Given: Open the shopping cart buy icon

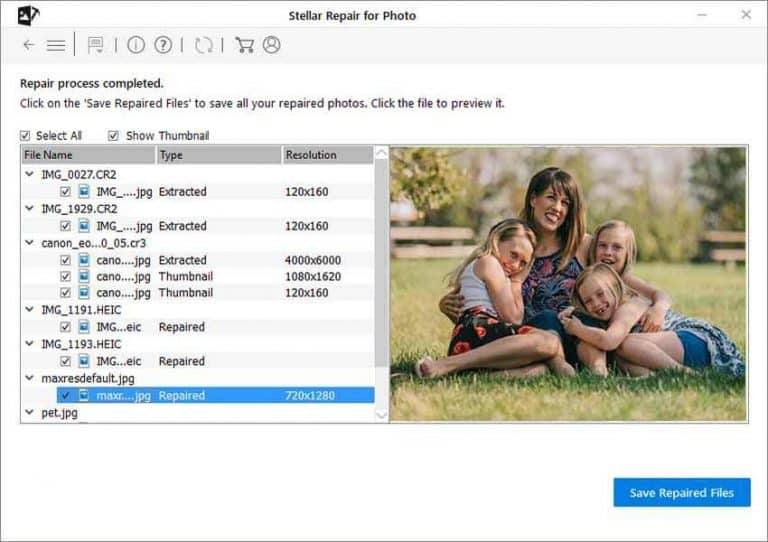Looking at the screenshot, I should pyautogui.click(x=244, y=45).
